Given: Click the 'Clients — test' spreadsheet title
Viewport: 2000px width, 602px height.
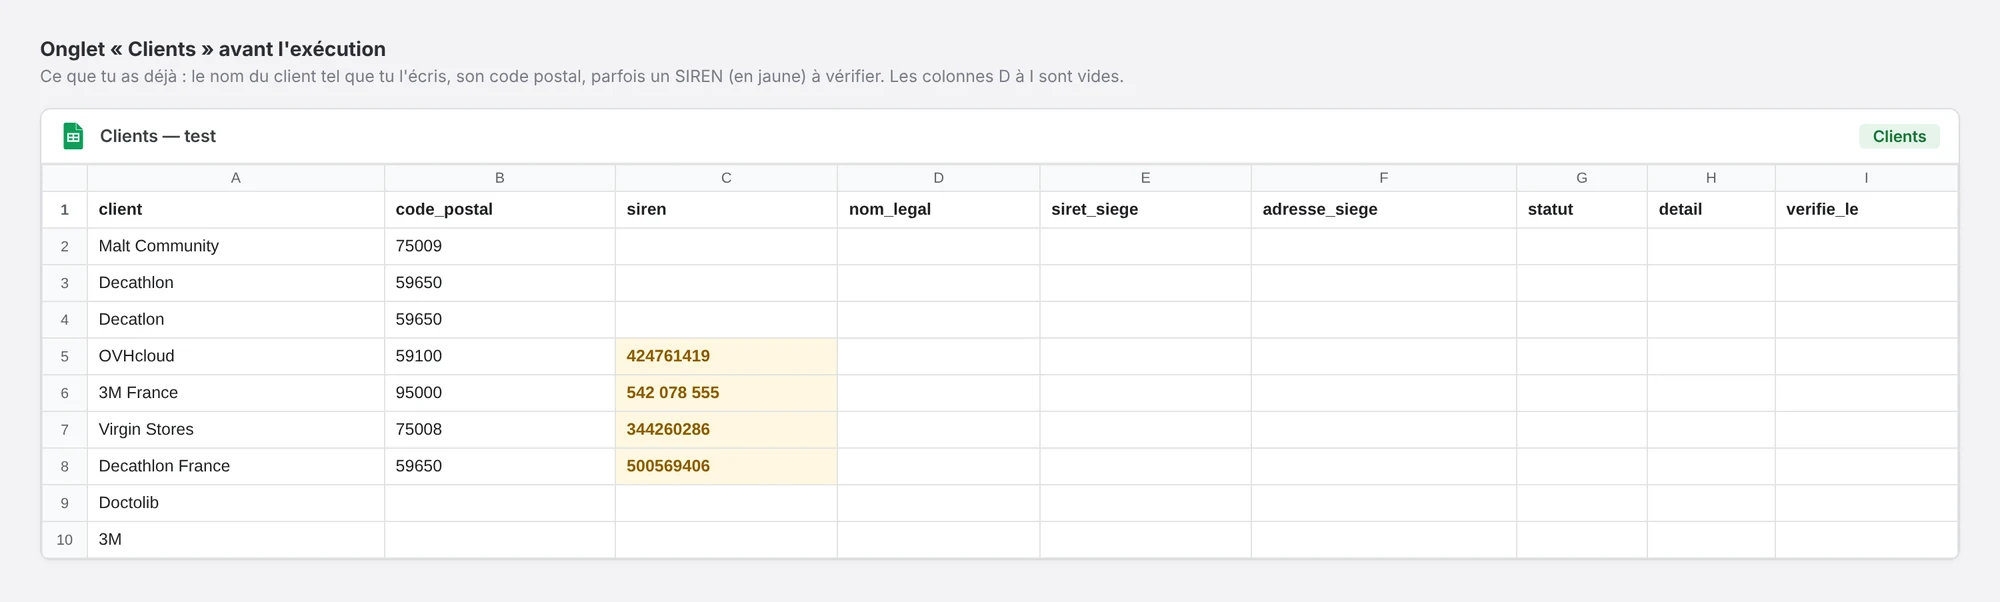Looking at the screenshot, I should point(158,136).
